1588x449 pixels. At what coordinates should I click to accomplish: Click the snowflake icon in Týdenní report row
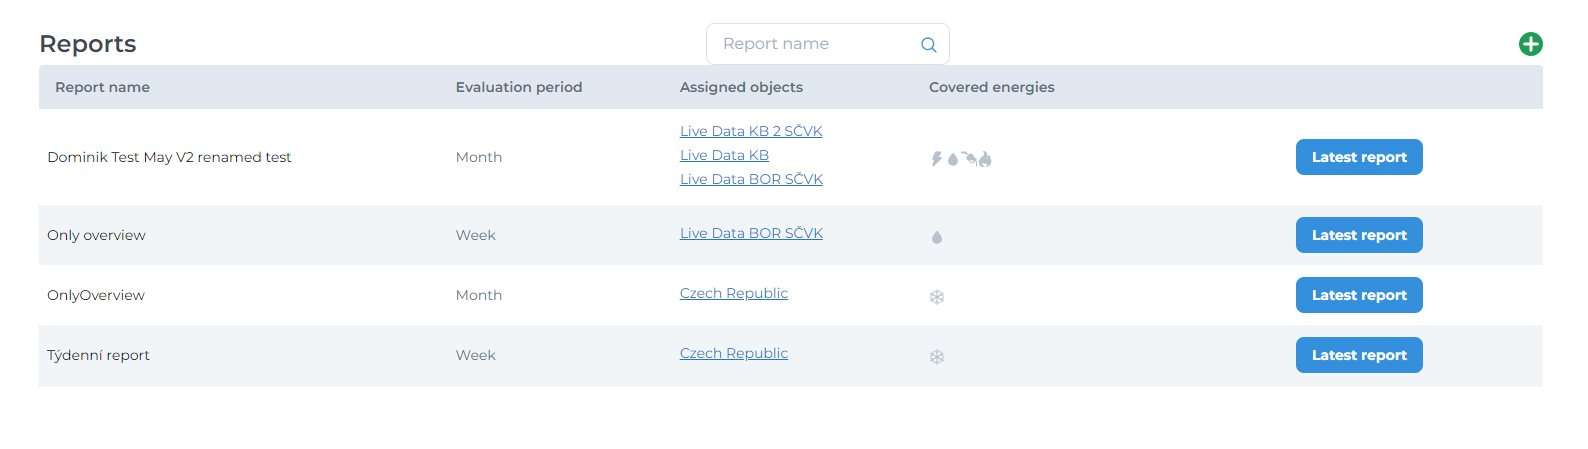coord(937,357)
